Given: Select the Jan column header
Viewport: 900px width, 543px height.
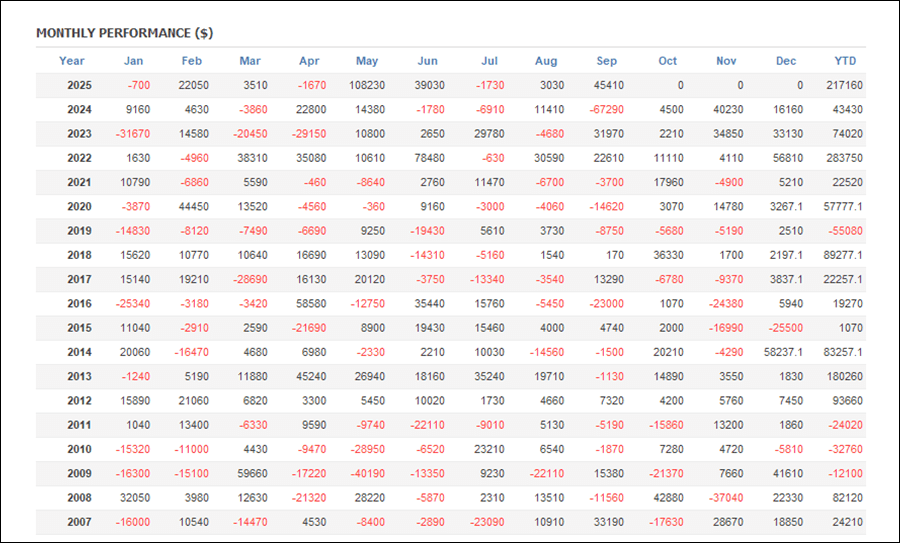Looking at the screenshot, I should (x=133, y=61).
